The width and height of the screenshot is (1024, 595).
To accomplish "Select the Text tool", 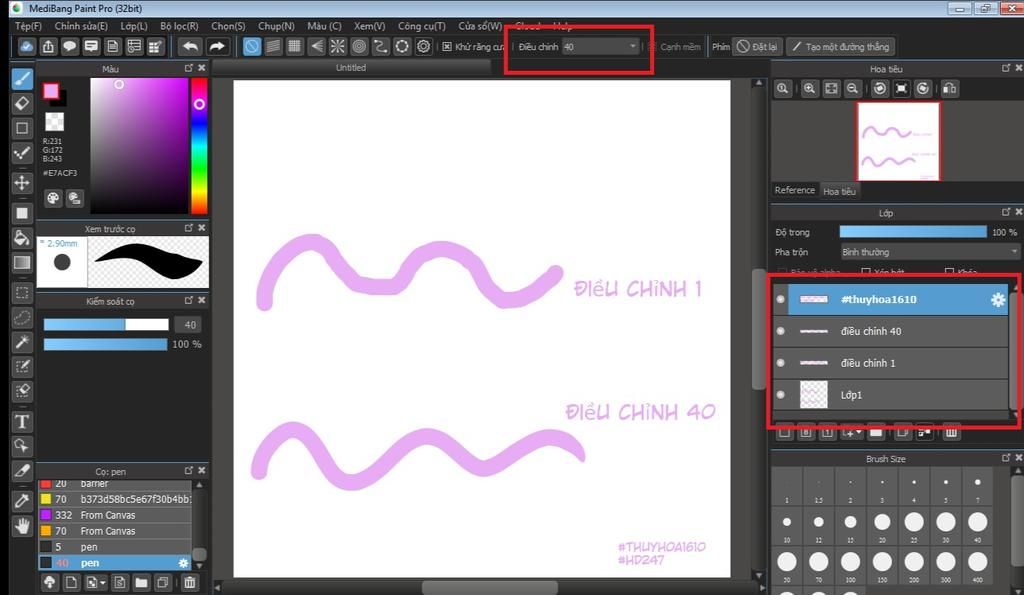I will (22, 421).
